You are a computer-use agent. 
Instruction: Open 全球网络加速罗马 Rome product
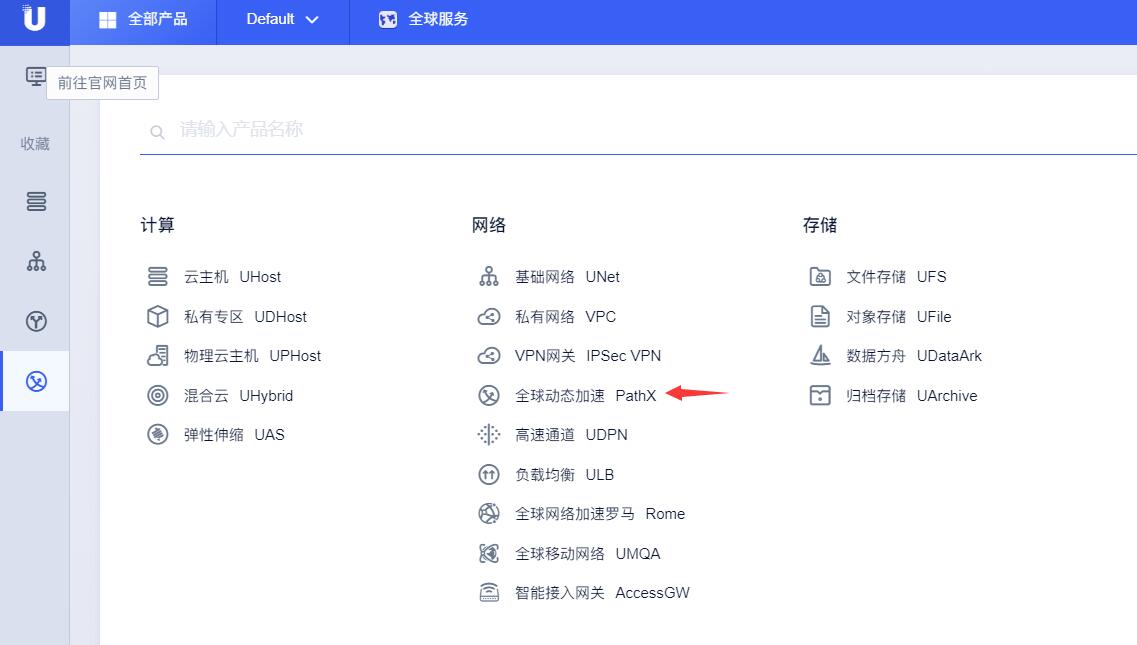[x=600, y=514]
